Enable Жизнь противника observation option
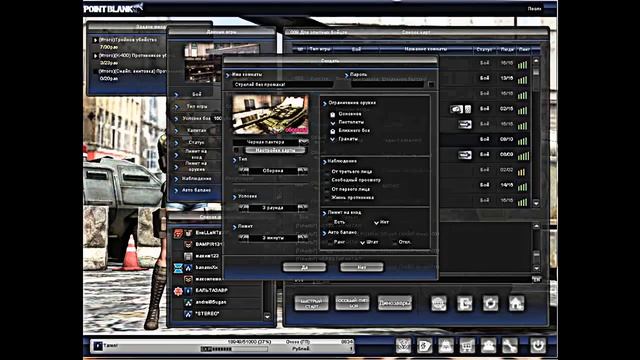This screenshot has height=360, width=640. click(327, 198)
